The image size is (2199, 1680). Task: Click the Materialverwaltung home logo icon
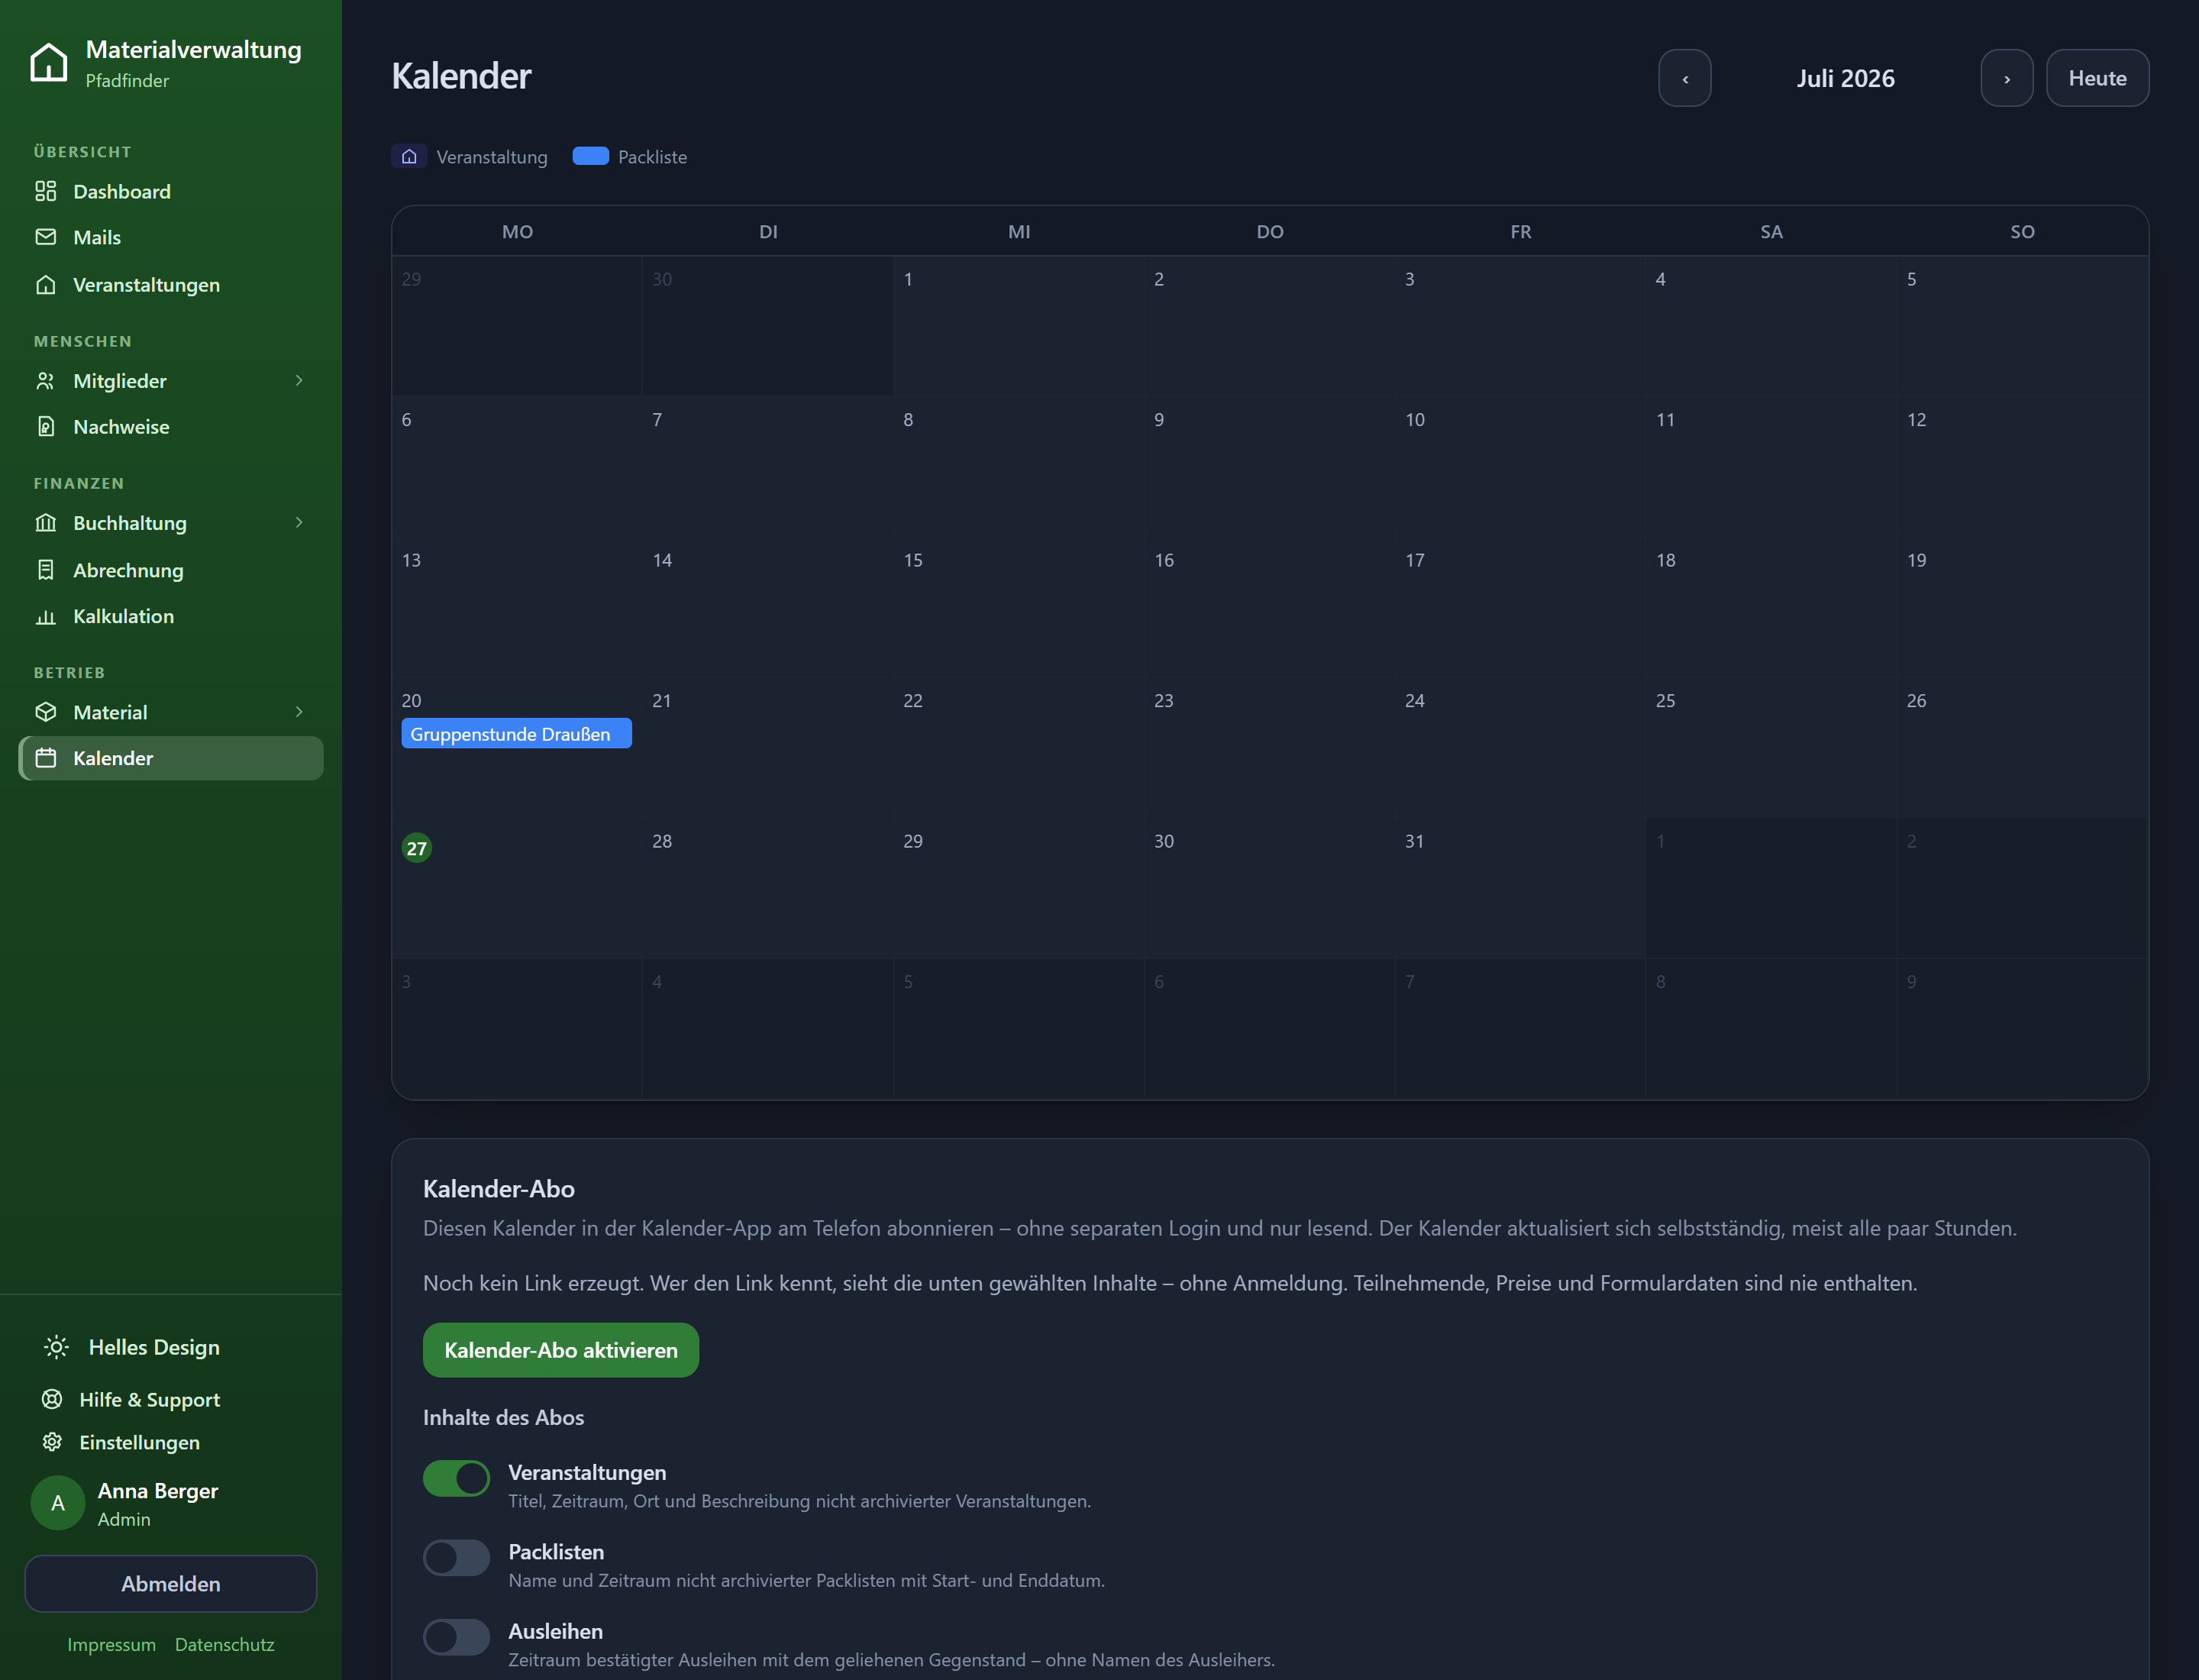[48, 63]
